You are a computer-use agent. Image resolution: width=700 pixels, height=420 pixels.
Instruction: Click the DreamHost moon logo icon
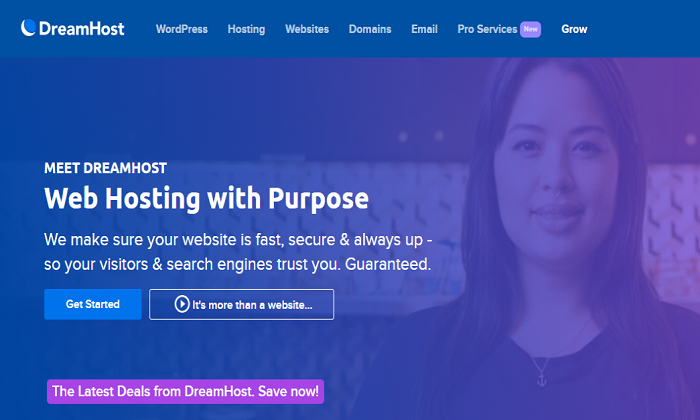(x=28, y=28)
